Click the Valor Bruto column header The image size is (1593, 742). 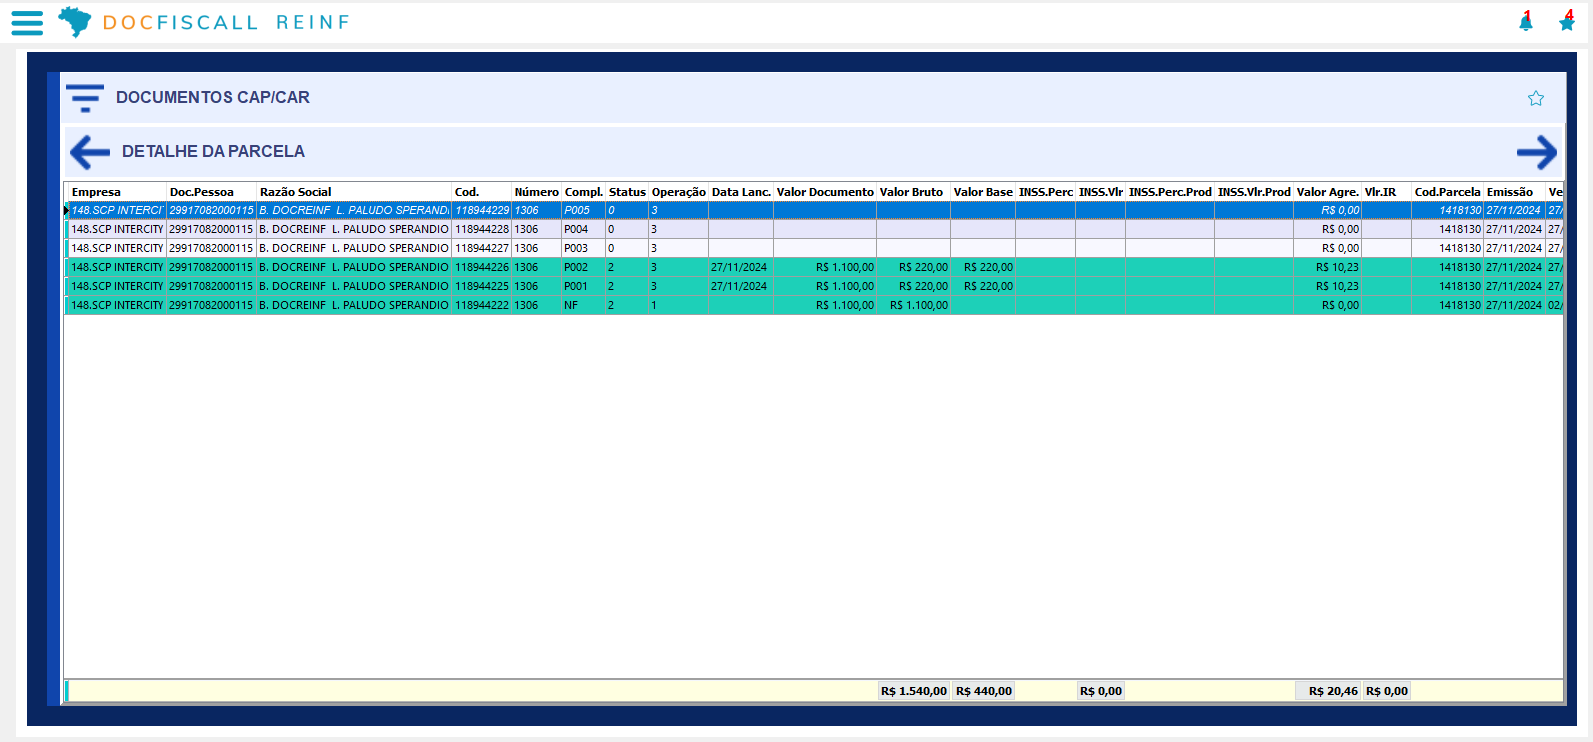[914, 192]
